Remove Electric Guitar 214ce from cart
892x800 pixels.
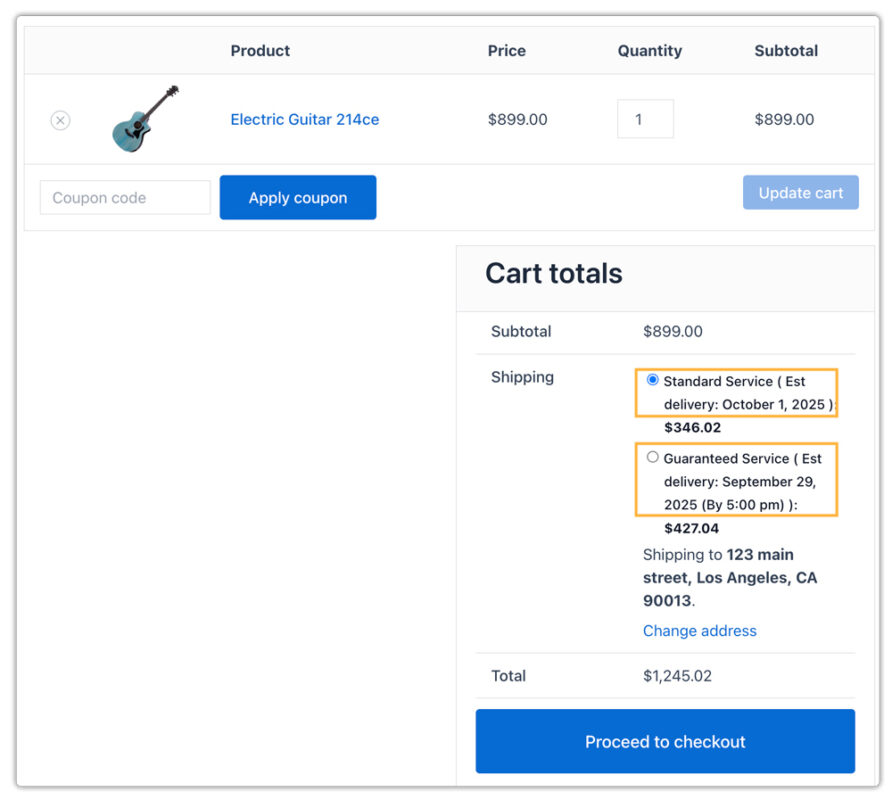tap(60, 120)
